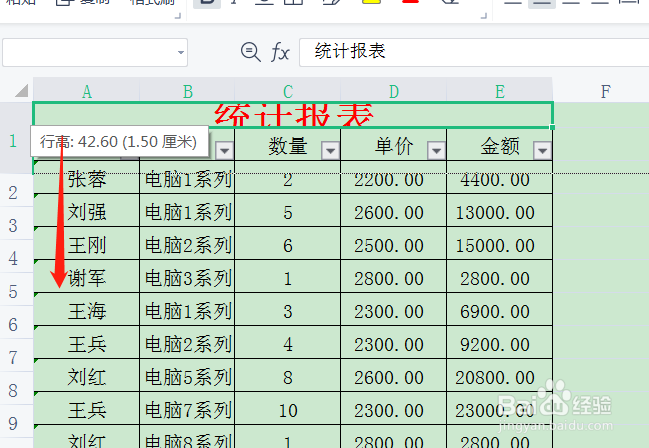Select the amount cell 13000.00
Screen dimensions: 649x448
500,212
